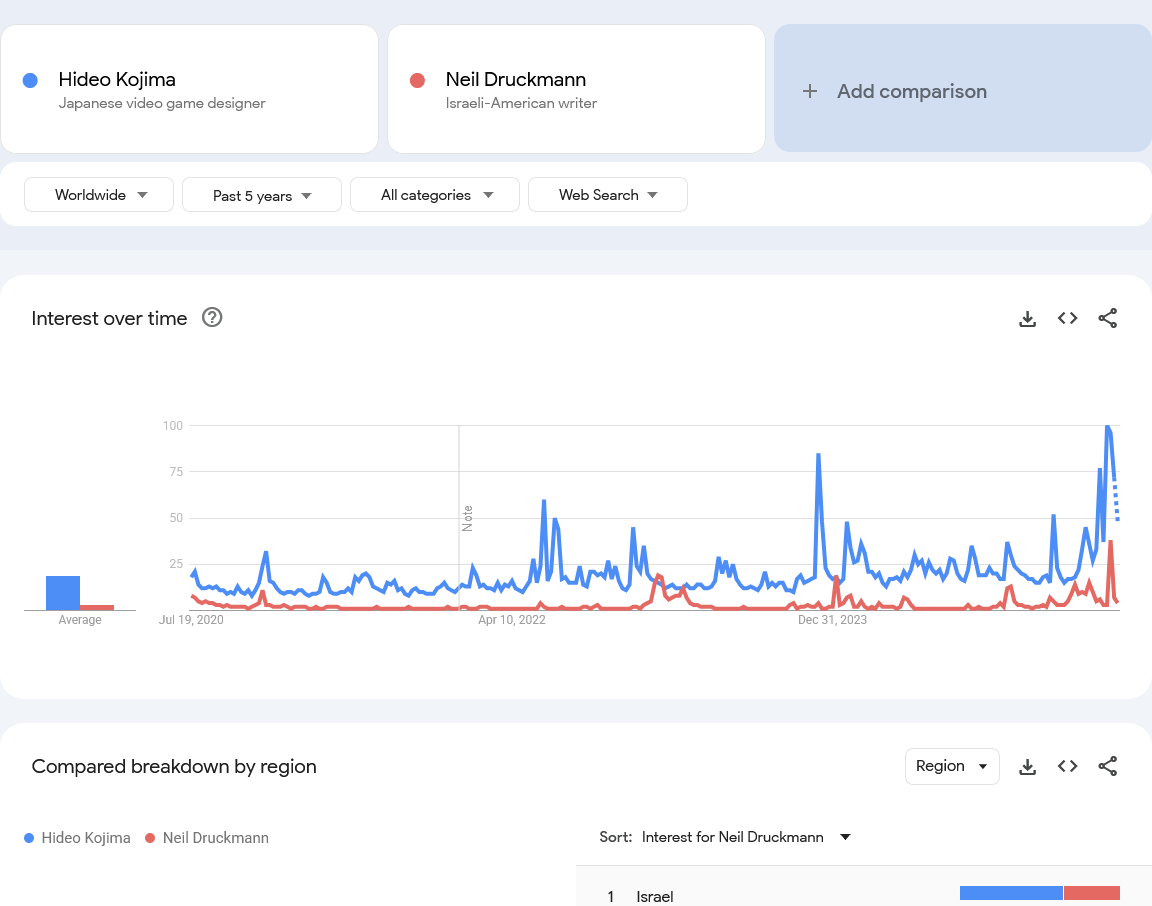The height and width of the screenshot is (906, 1152).
Task: Click Japanese video game designer subtitle
Action: pos(162,103)
